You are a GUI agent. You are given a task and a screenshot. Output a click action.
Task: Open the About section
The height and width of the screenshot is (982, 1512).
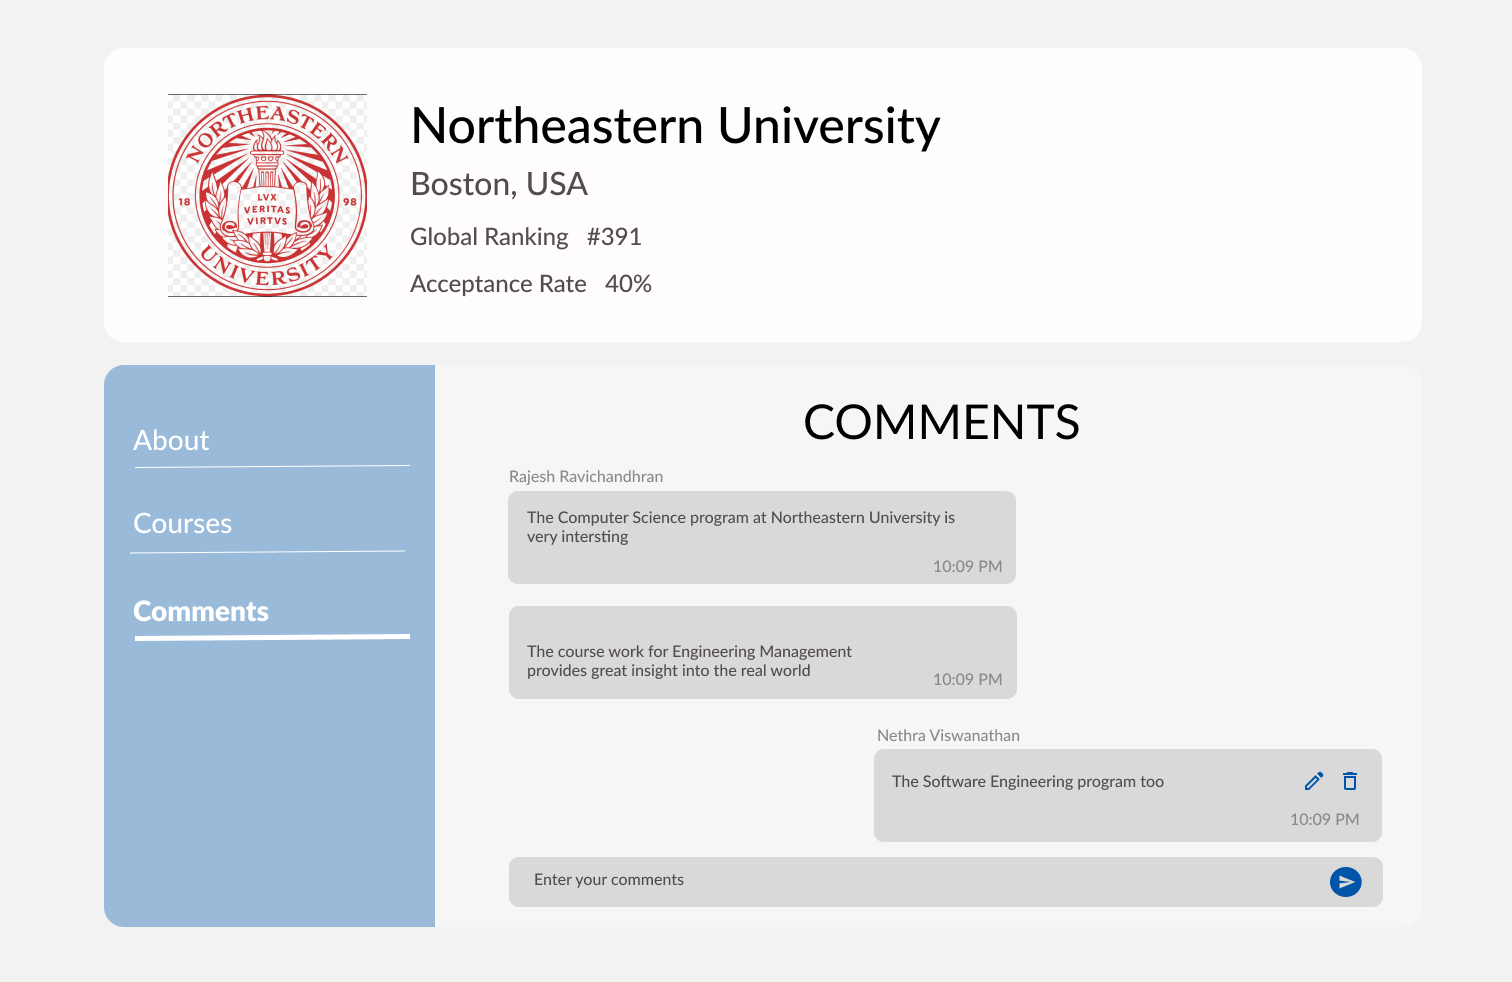coord(171,440)
